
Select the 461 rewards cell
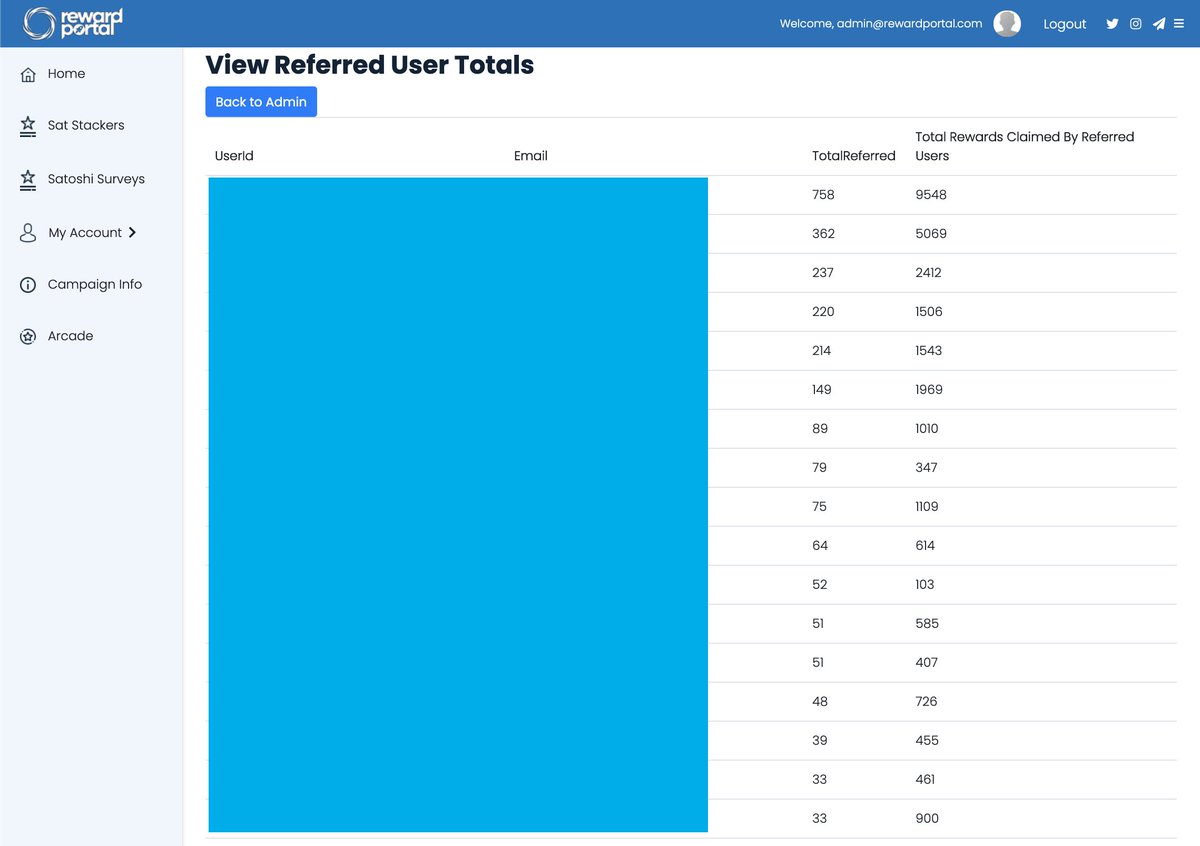(x=925, y=780)
